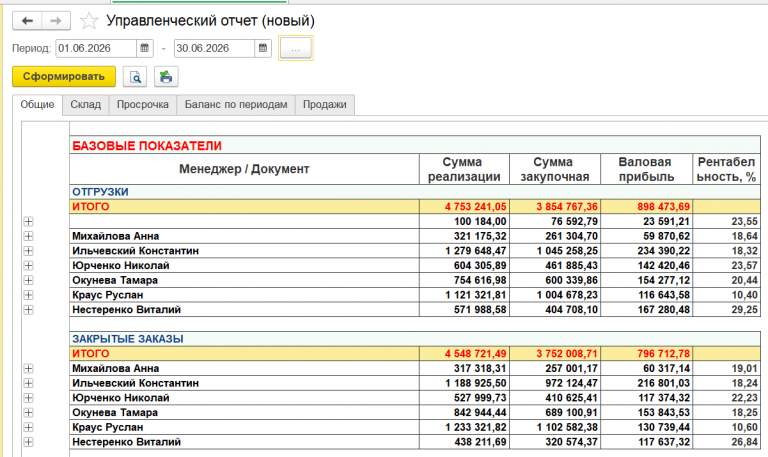Screen dimensions: 768x457
Task: Click the period end date field 30.06.2026
Action: pos(215,48)
